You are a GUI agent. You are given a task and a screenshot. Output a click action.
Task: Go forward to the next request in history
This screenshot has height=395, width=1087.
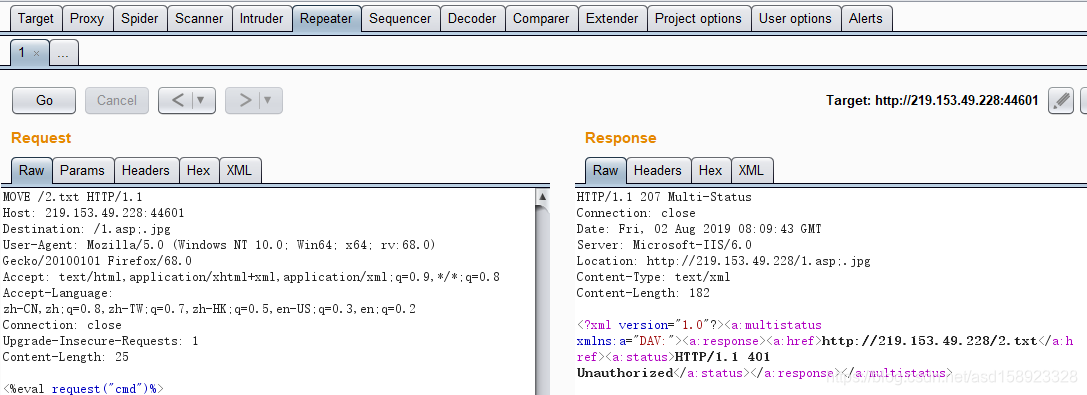click(x=244, y=100)
